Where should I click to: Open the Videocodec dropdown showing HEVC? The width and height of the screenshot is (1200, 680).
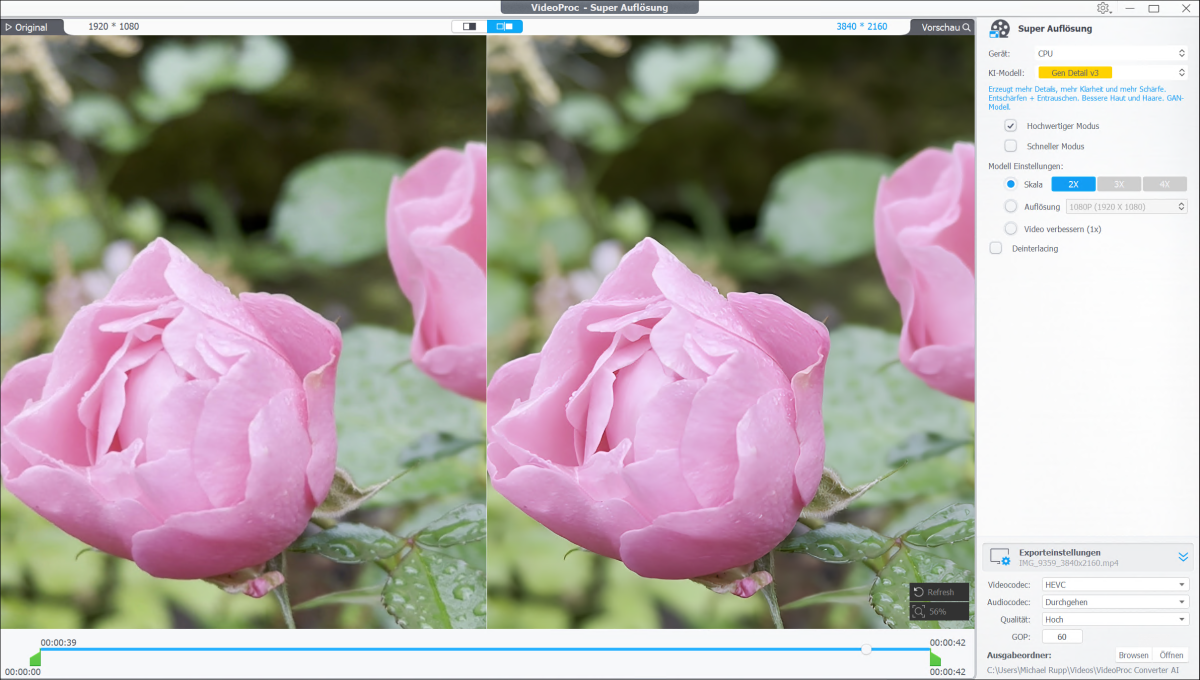coord(1114,583)
